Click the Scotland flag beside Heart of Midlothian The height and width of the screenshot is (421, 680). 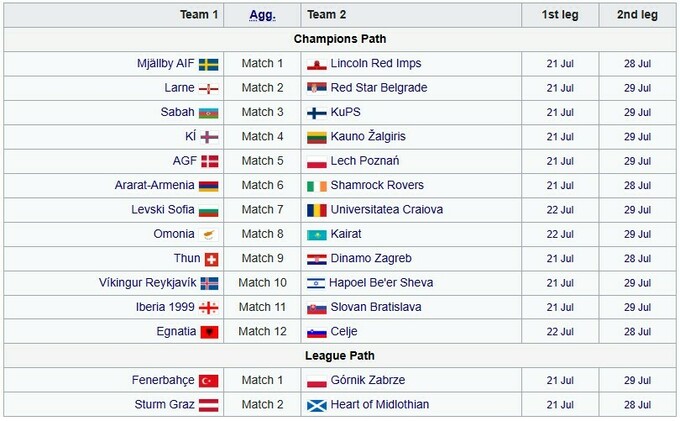pos(317,405)
